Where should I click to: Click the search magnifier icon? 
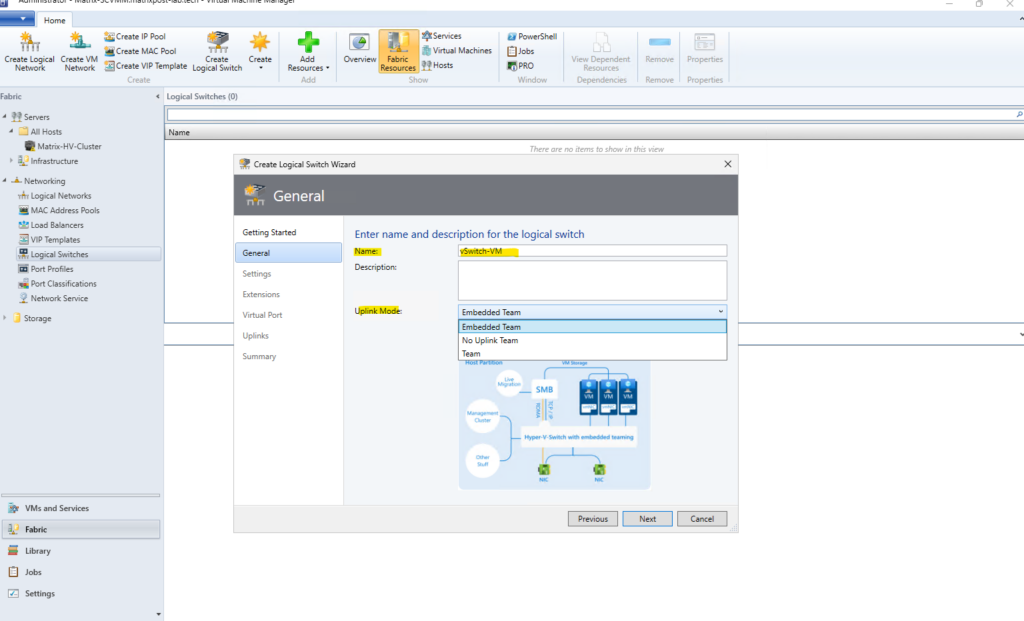1019,115
